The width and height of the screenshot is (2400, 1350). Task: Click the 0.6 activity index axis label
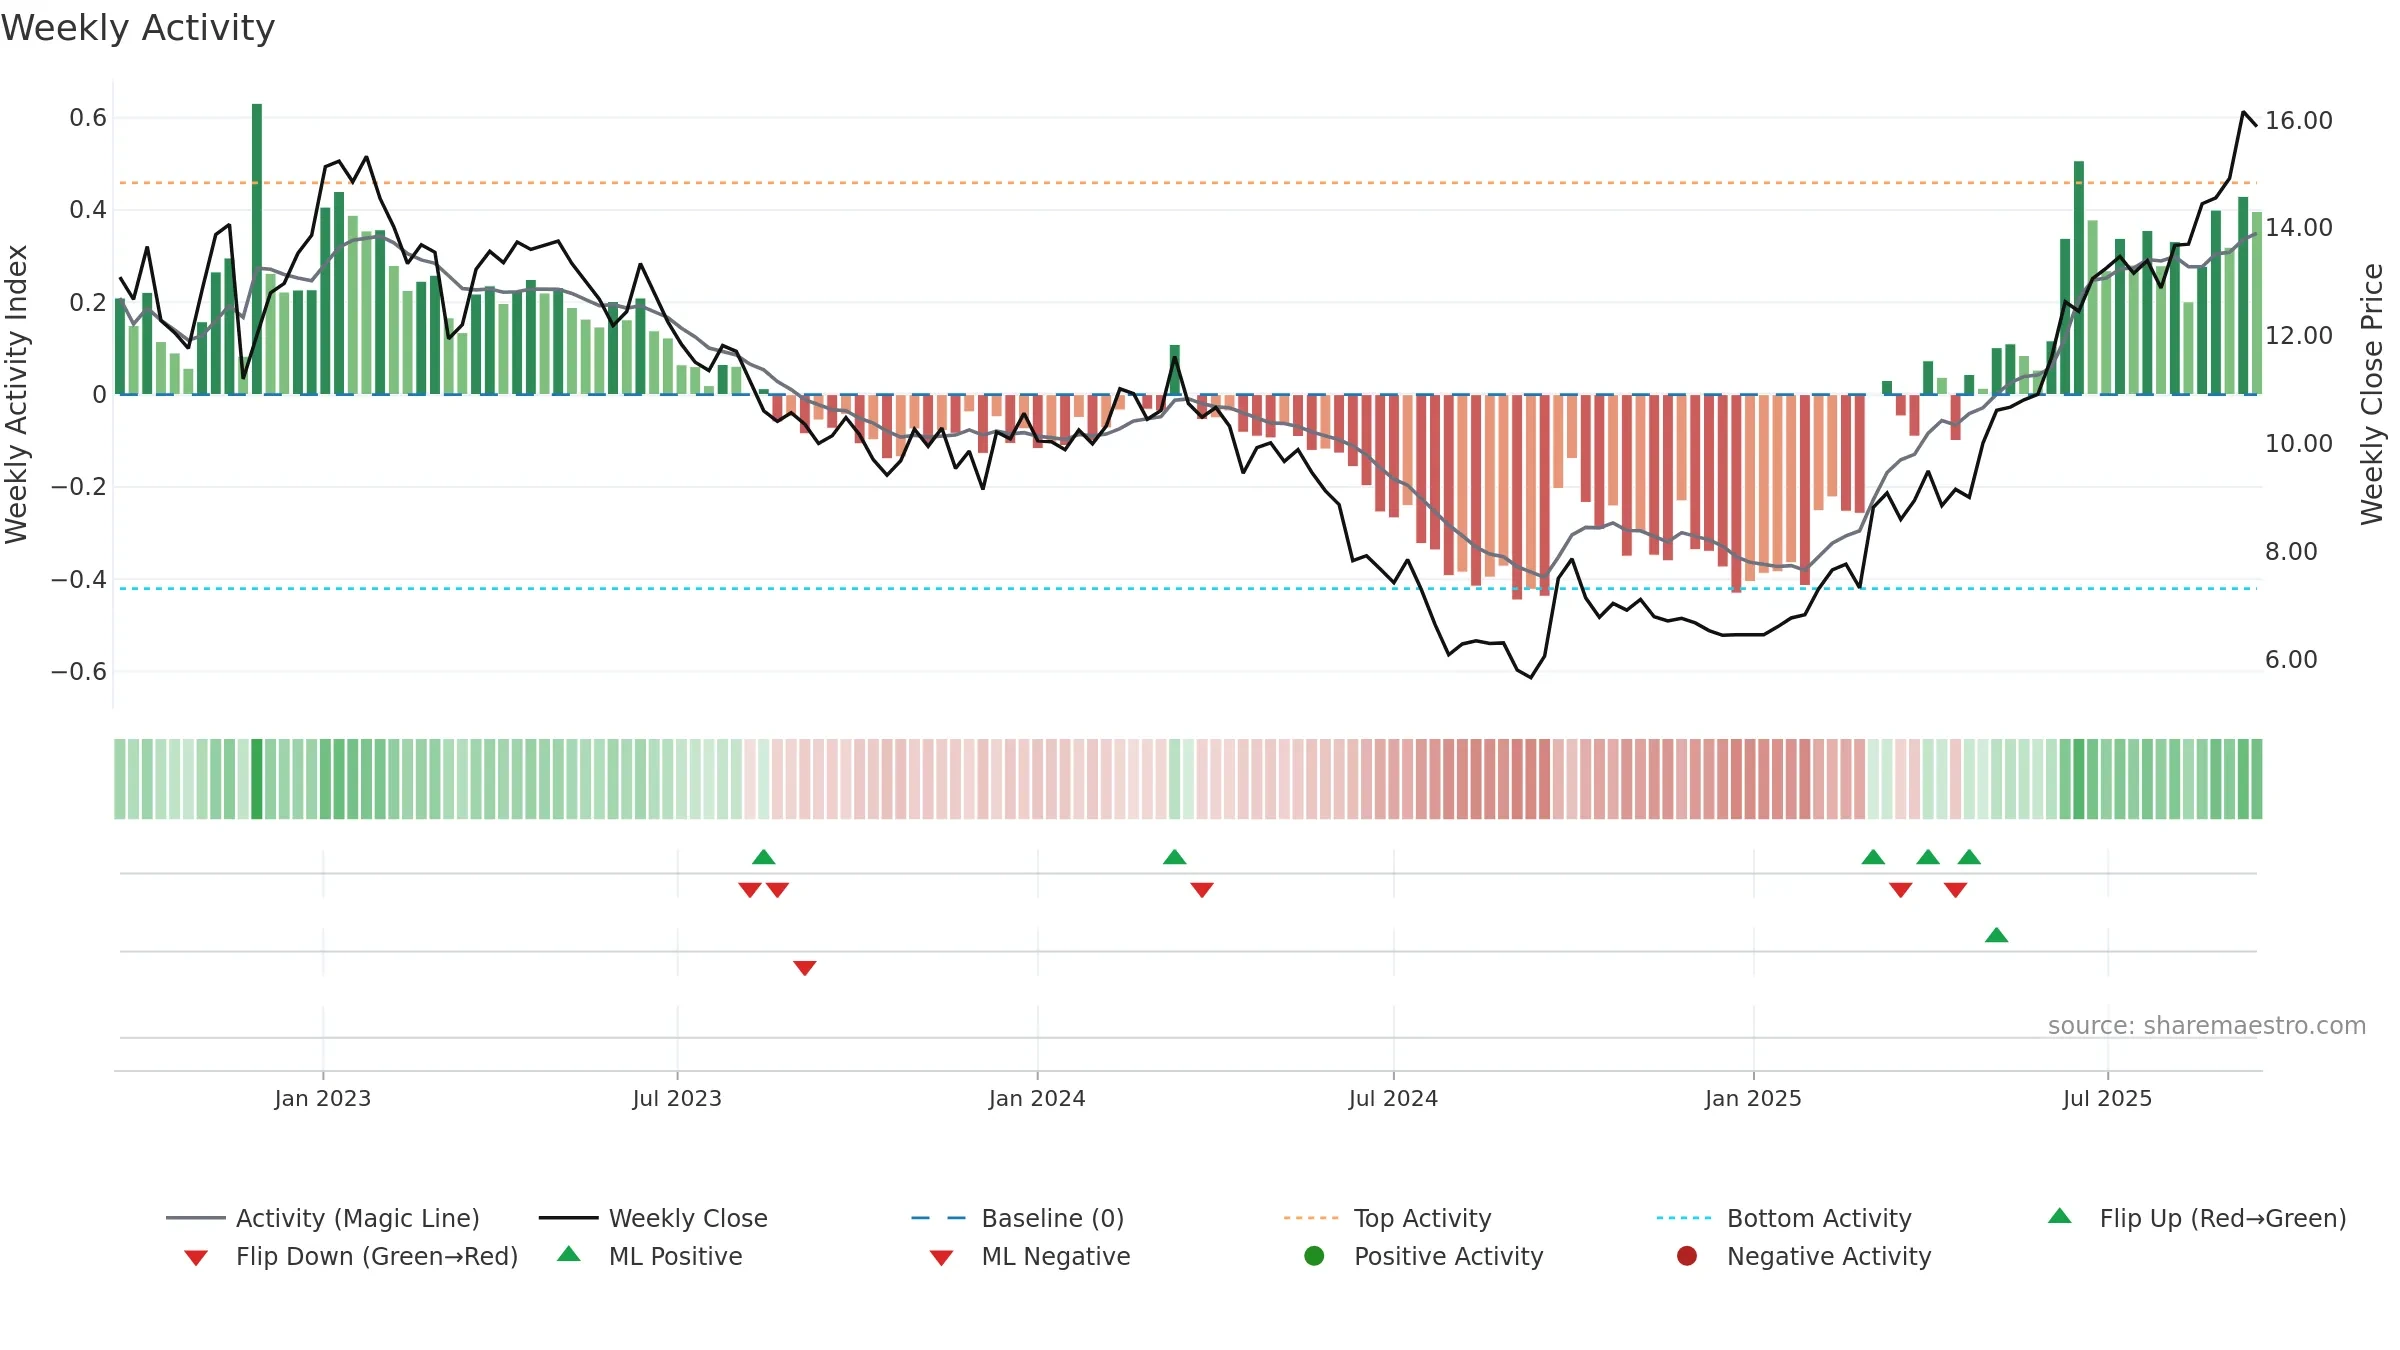tap(88, 118)
